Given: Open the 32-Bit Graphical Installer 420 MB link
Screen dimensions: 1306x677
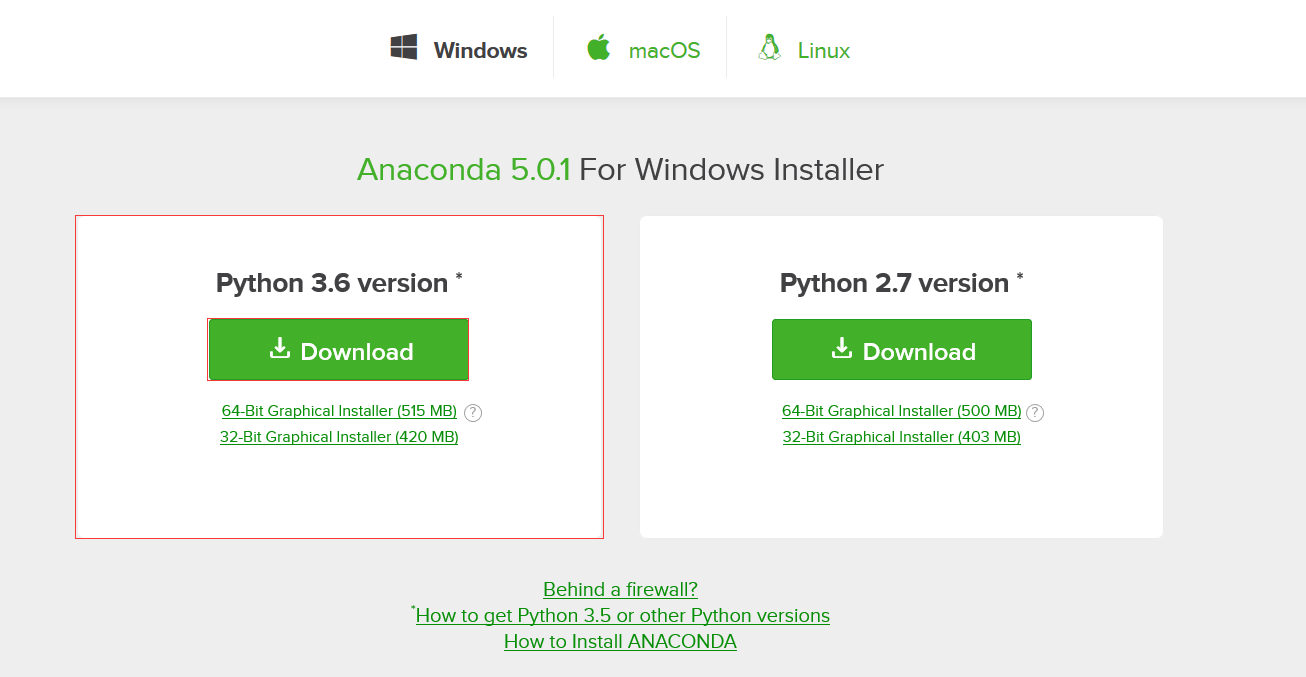Looking at the screenshot, I should [x=338, y=437].
